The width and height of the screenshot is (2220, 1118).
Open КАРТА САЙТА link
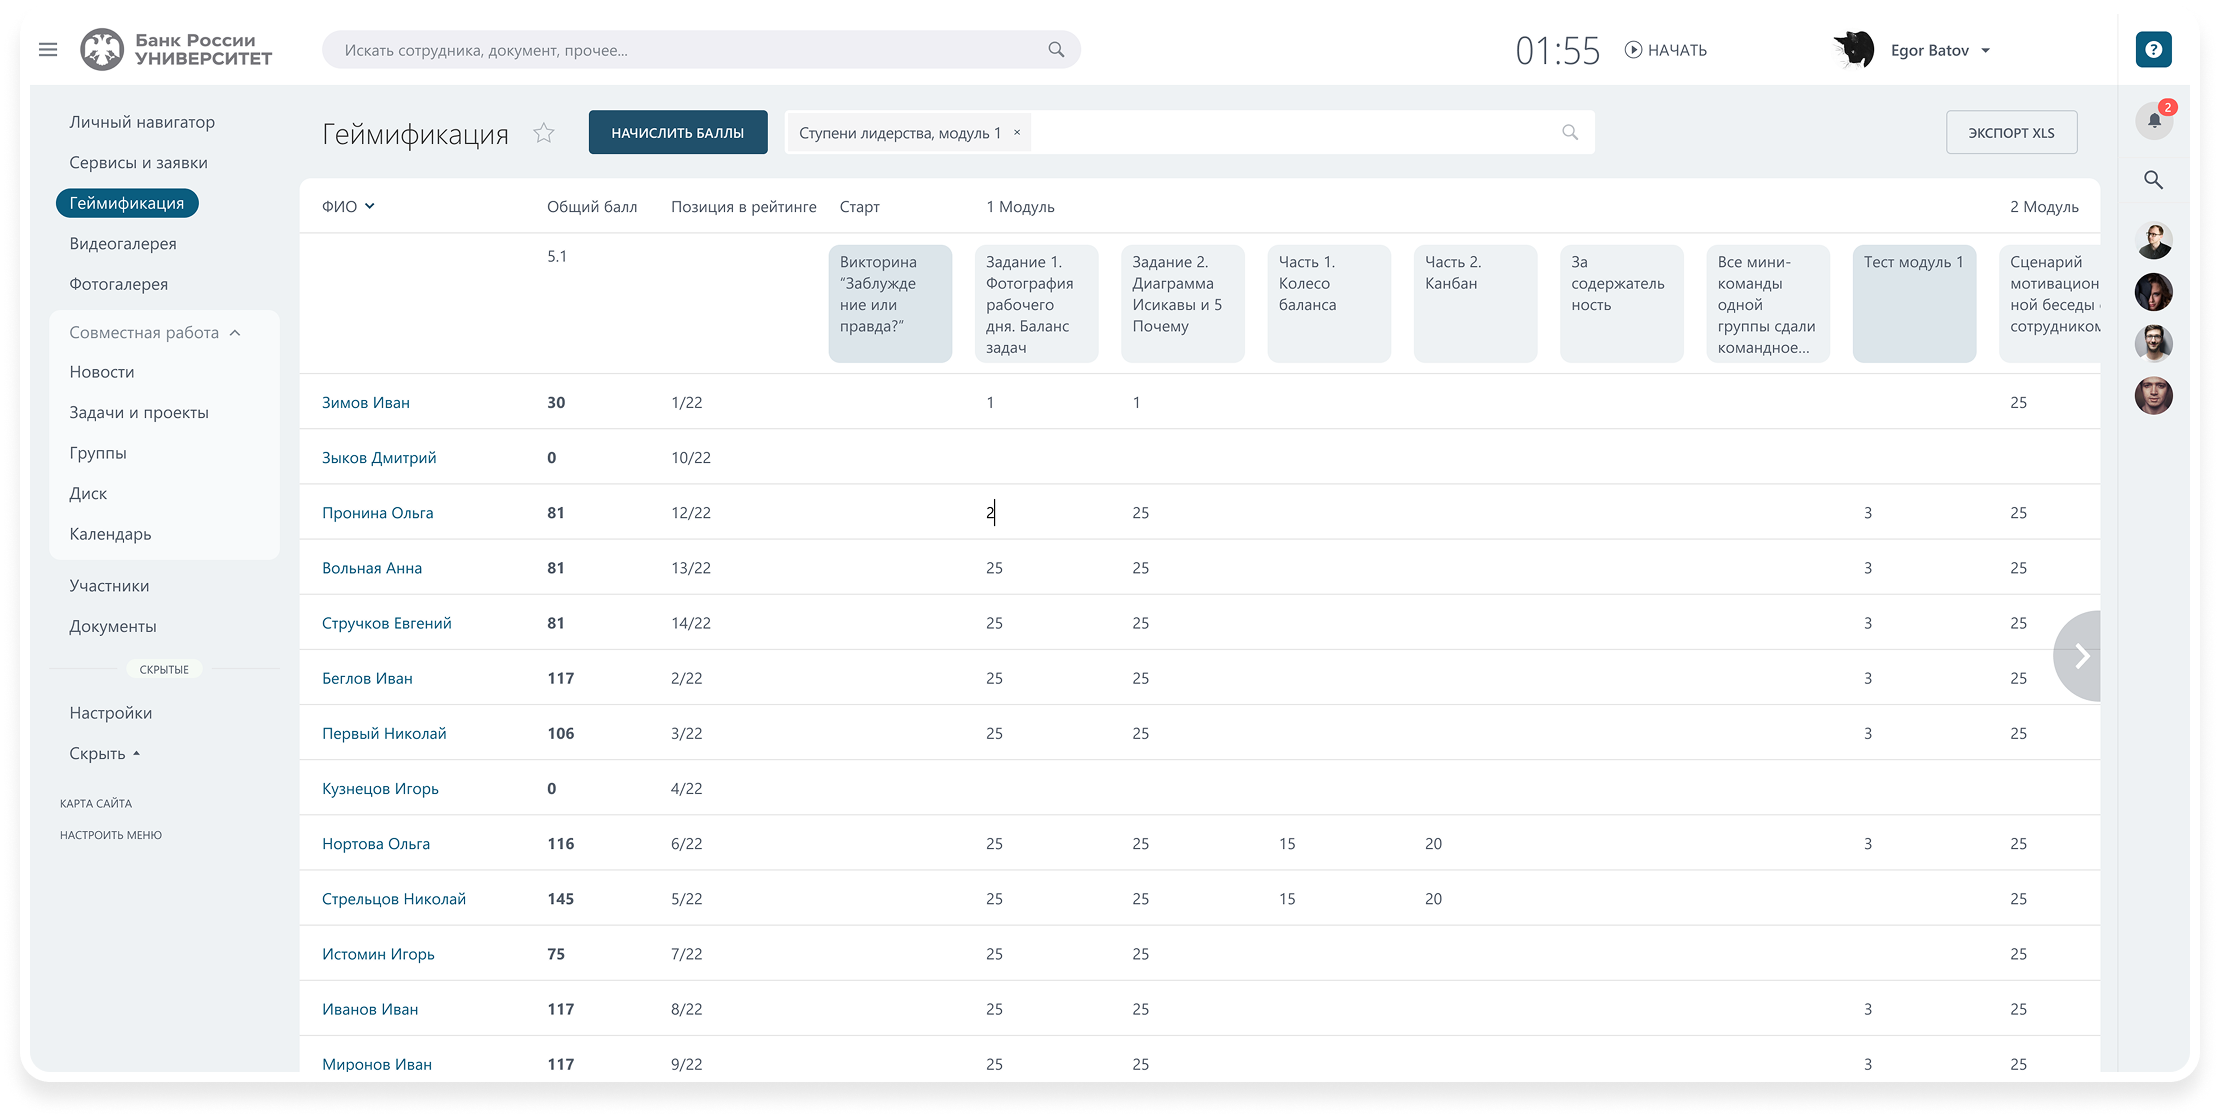coord(96,804)
